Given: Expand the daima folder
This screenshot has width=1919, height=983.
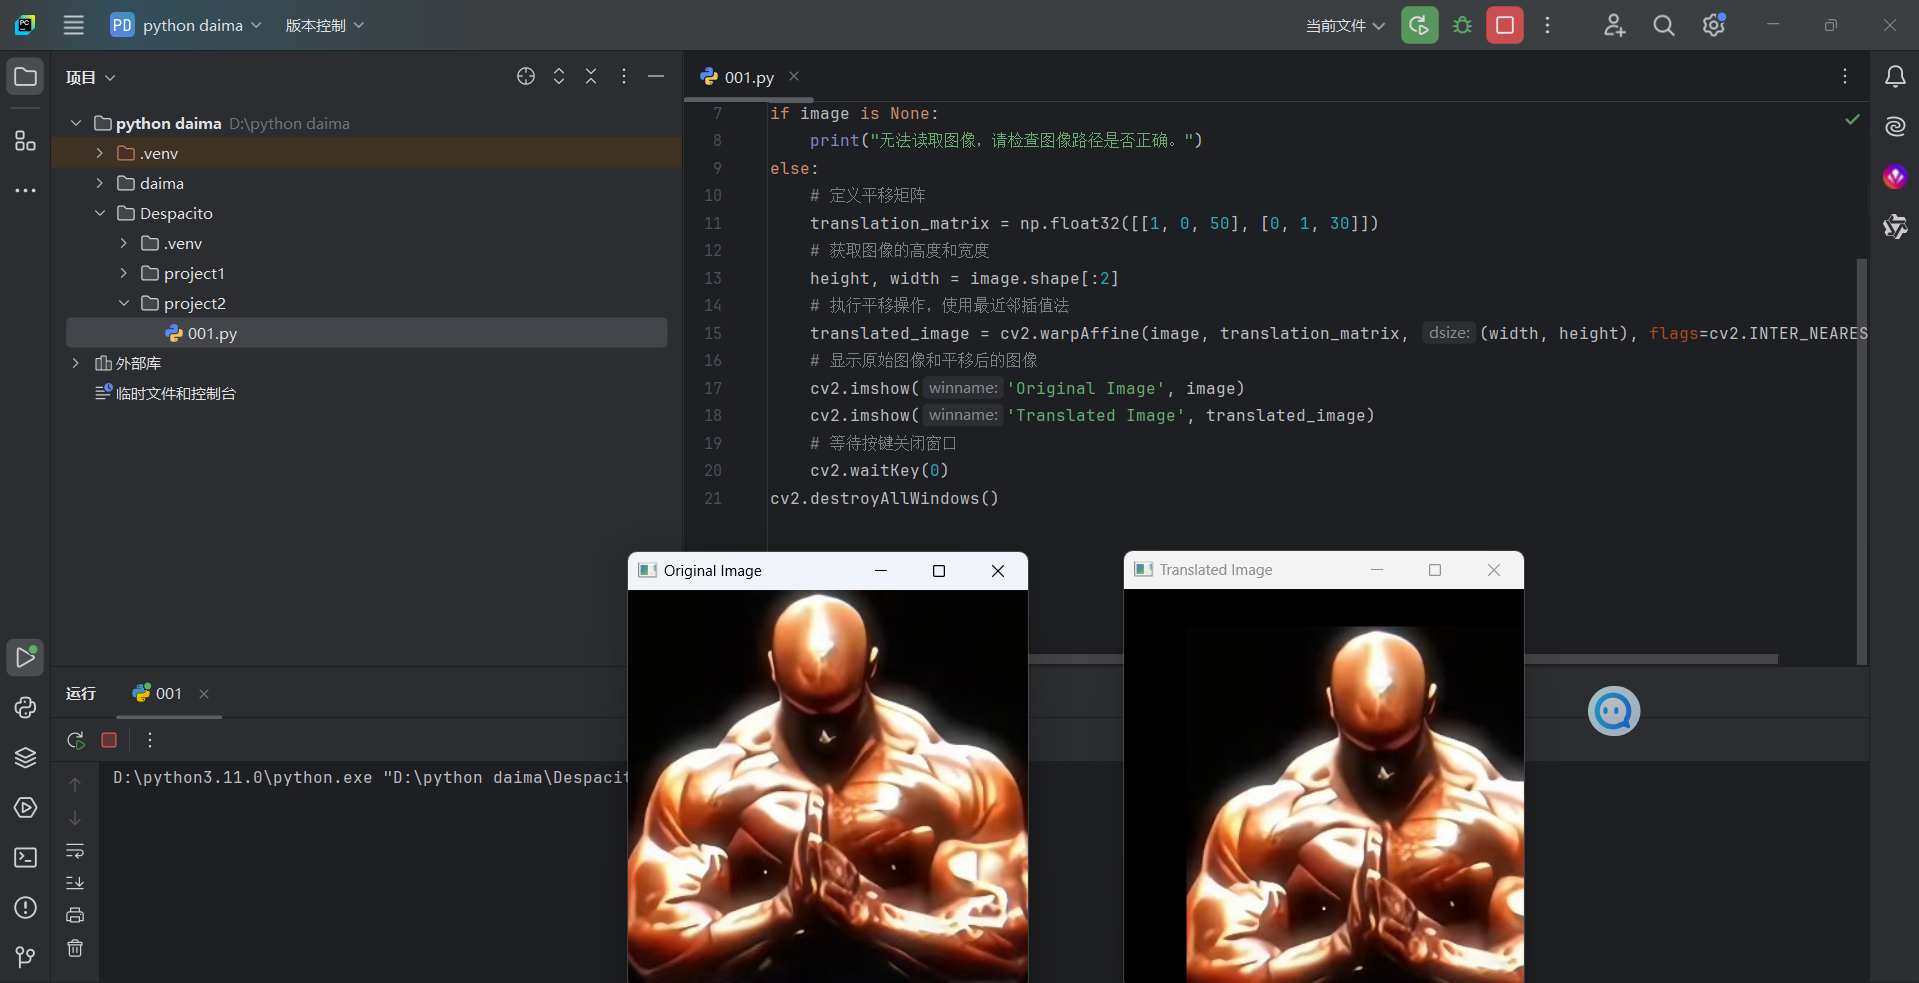Looking at the screenshot, I should (x=100, y=183).
